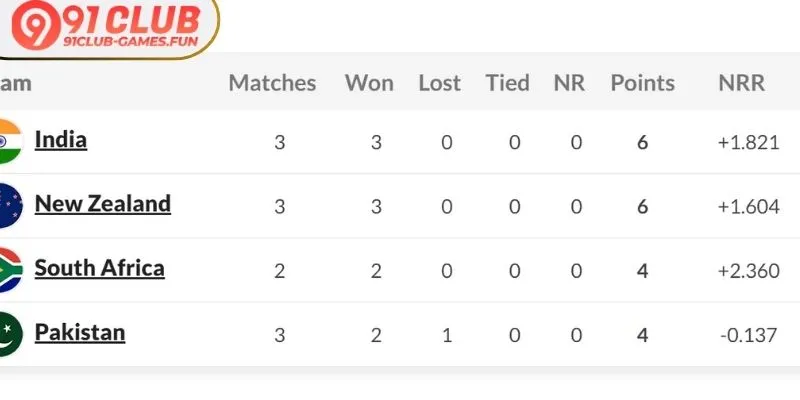
Task: Click the NR column header
Action: coord(569,83)
